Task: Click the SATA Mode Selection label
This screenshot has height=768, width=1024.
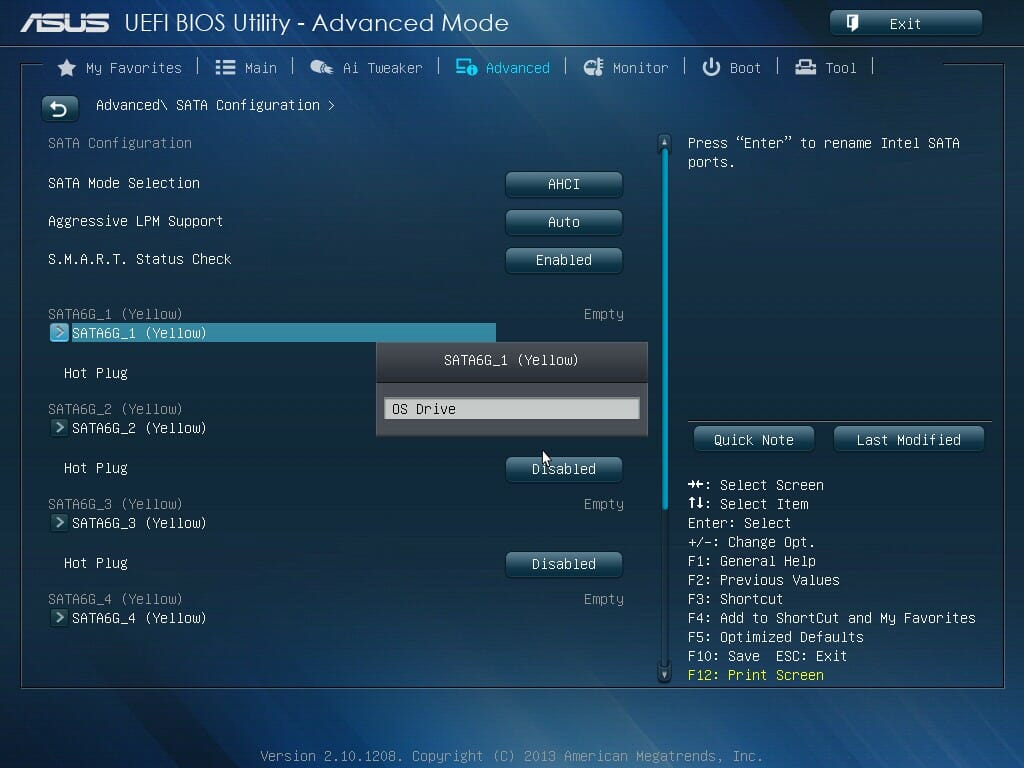Action: pos(124,184)
